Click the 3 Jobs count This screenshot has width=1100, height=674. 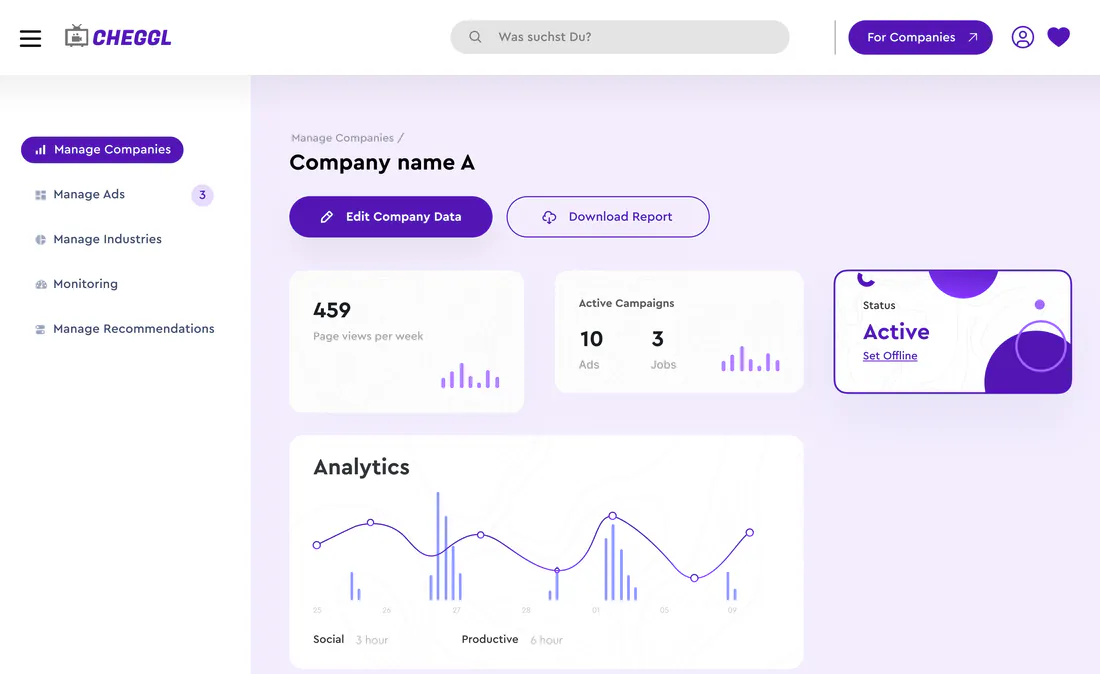coord(657,339)
